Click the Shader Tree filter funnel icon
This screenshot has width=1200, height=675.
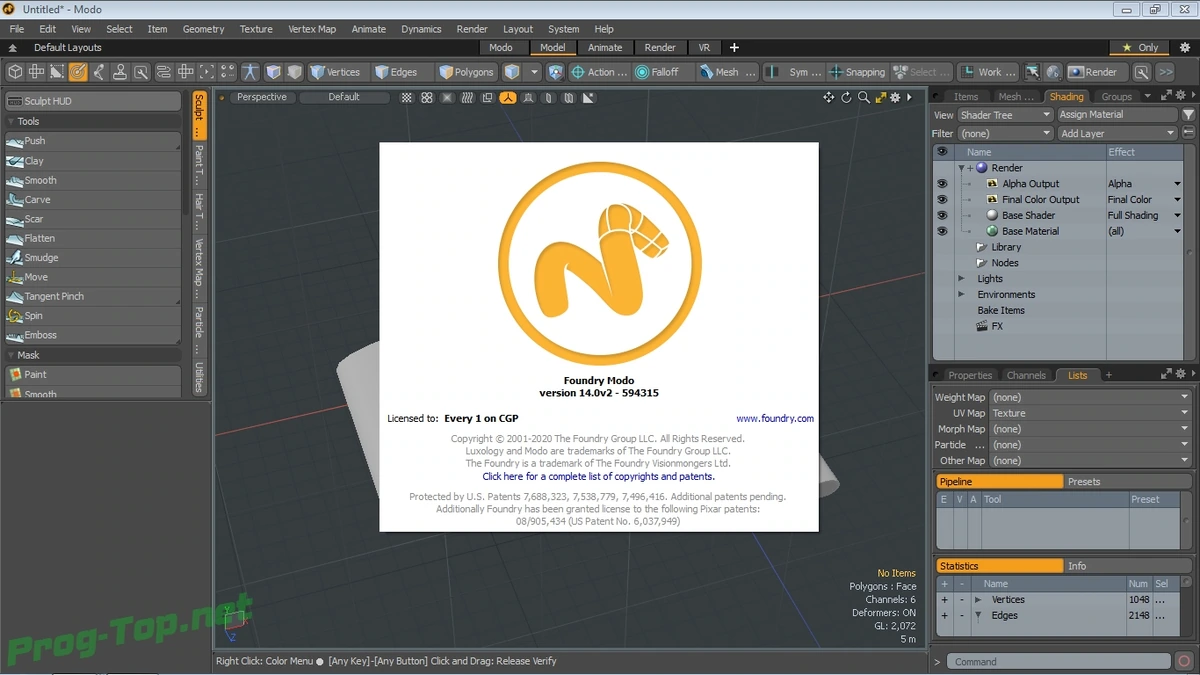(x=1188, y=115)
